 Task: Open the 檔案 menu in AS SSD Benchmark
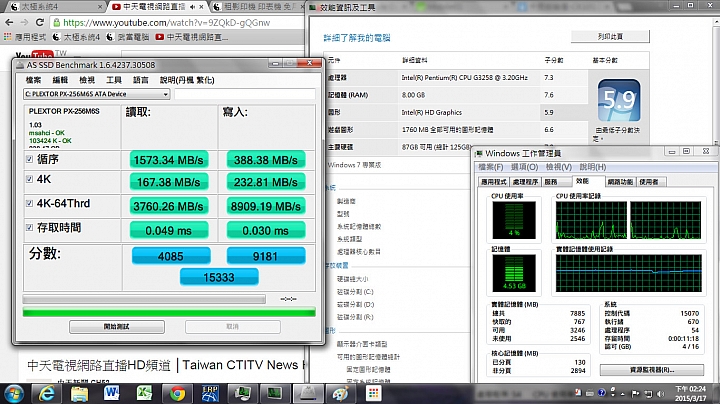(x=33, y=80)
